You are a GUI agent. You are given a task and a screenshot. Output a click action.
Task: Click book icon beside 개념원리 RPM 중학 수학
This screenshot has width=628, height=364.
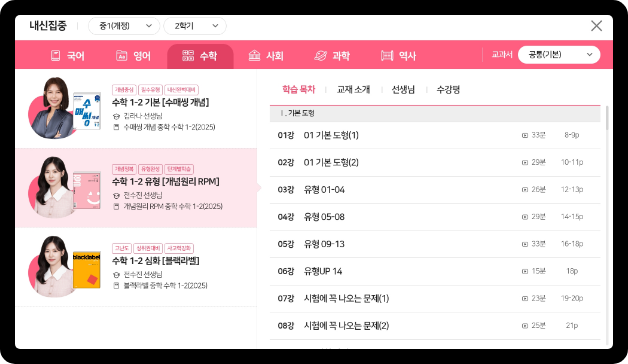[x=116, y=207]
